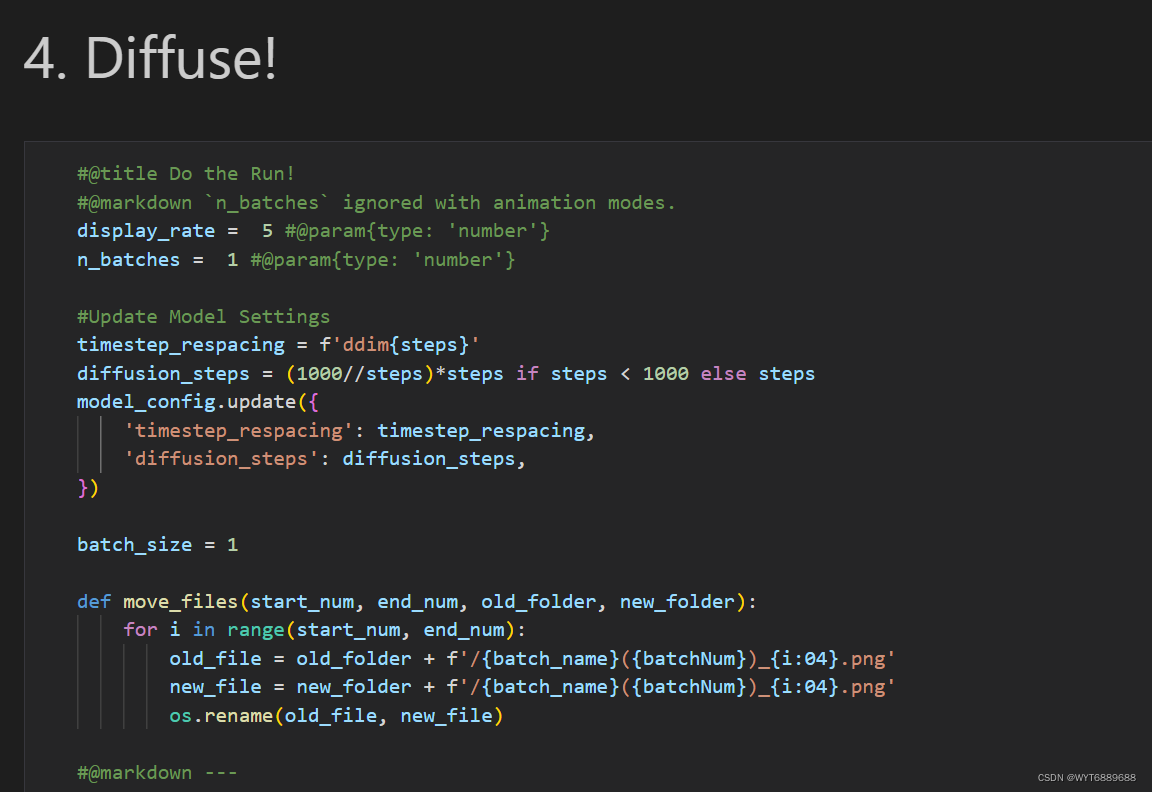This screenshot has height=792, width=1152.
Task: Click the batch_size = 1 line
Action: [157, 545]
